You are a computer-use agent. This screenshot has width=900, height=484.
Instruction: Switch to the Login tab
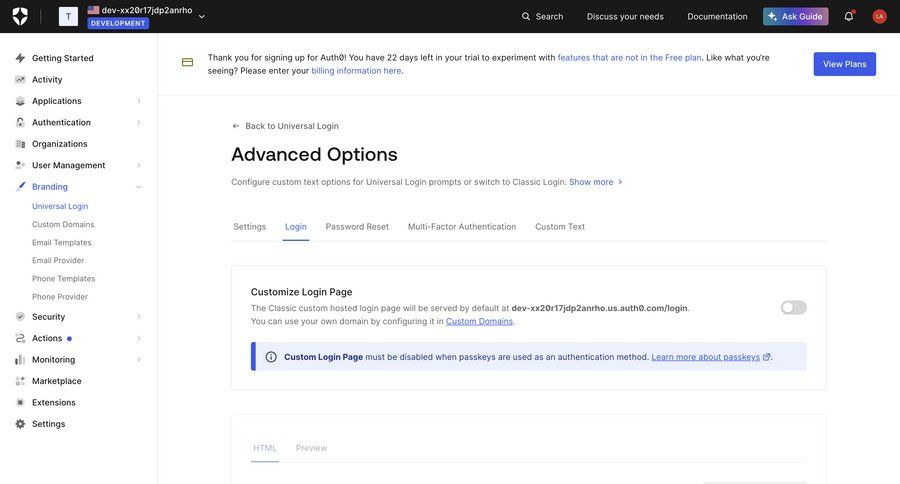tap(296, 227)
